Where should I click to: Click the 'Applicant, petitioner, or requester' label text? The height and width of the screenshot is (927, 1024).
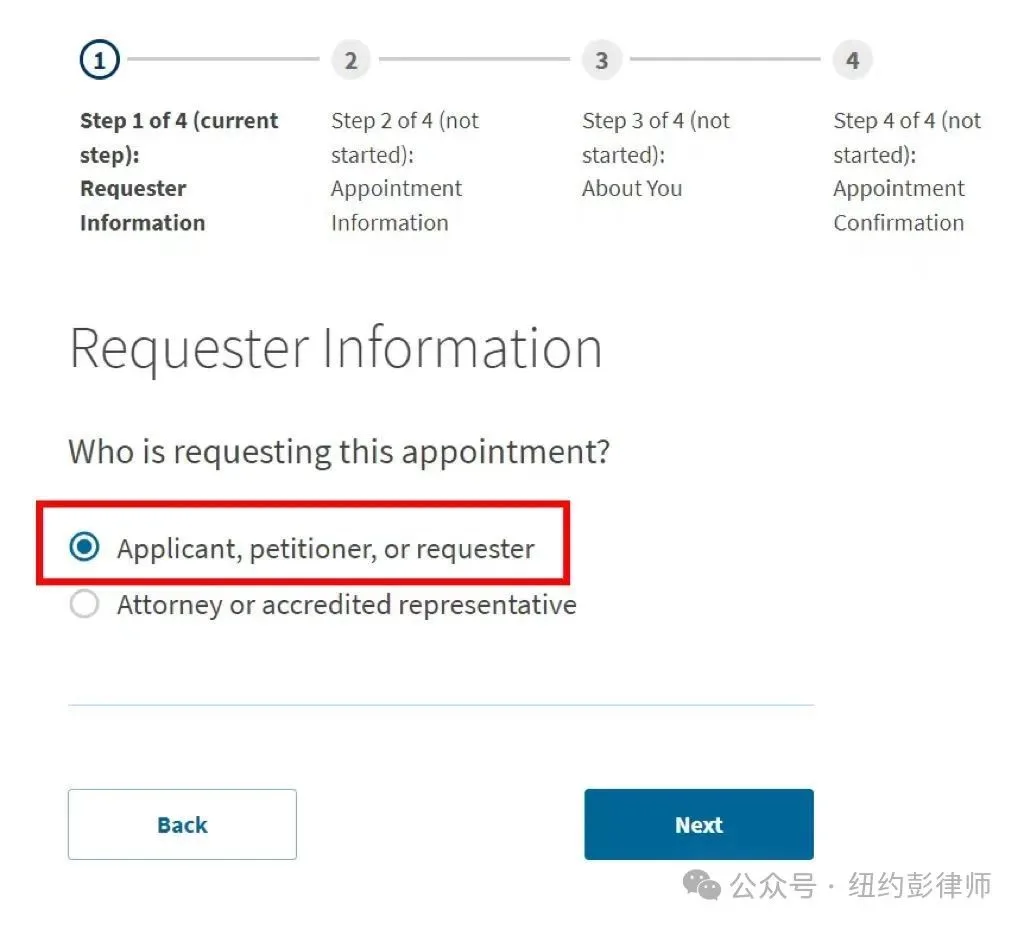pyautogui.click(x=326, y=549)
